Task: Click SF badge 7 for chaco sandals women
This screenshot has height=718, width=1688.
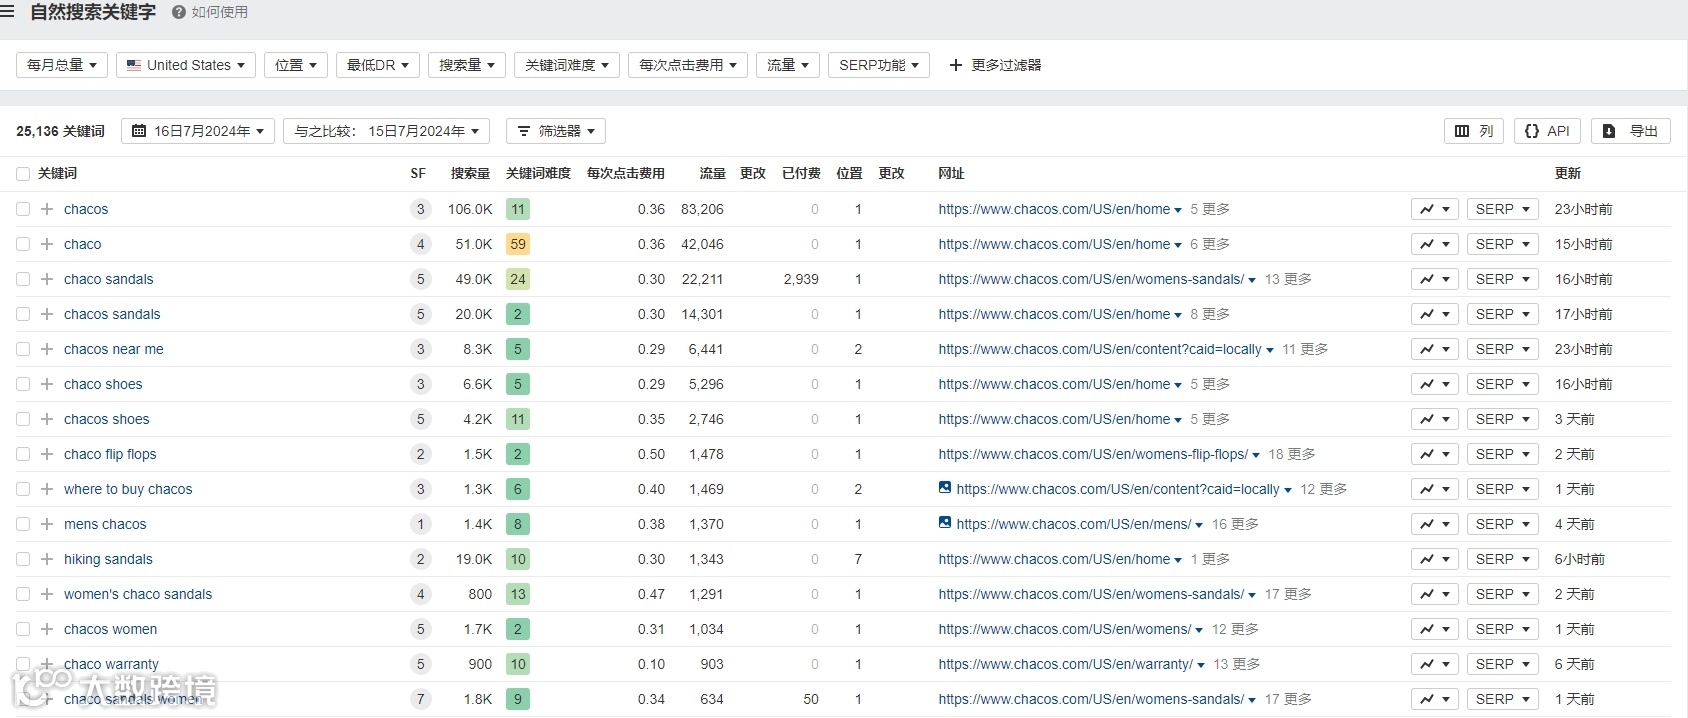Action: 420,699
